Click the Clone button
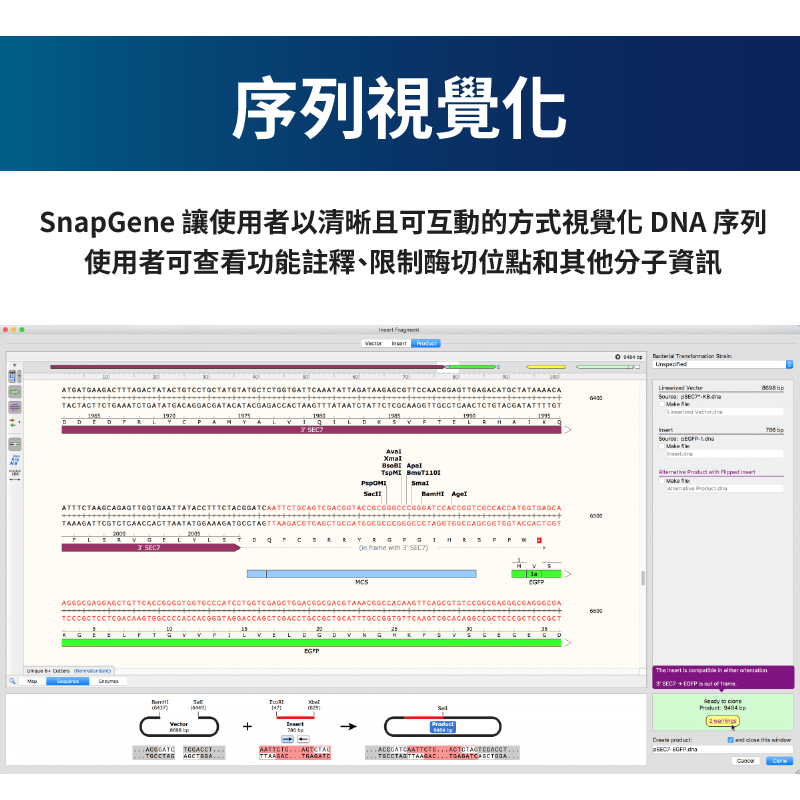The width and height of the screenshot is (800, 800). pos(780,761)
